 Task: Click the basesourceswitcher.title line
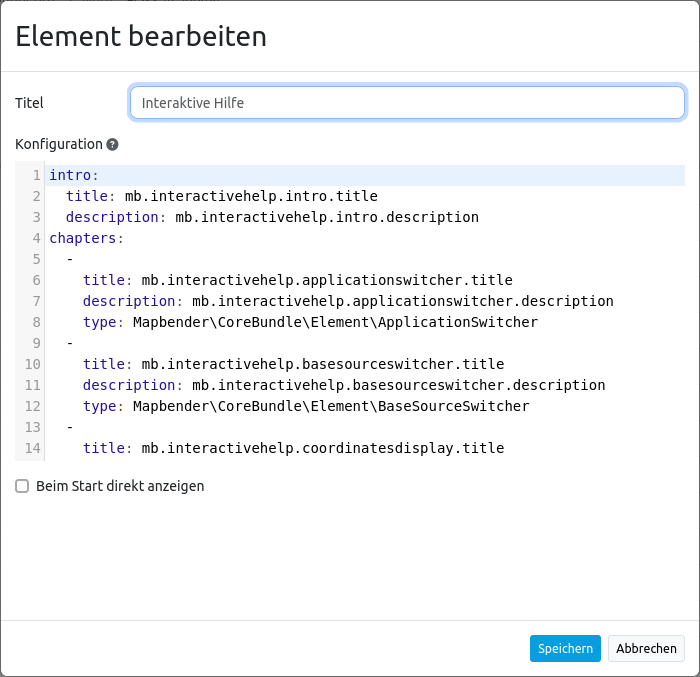[293, 364]
